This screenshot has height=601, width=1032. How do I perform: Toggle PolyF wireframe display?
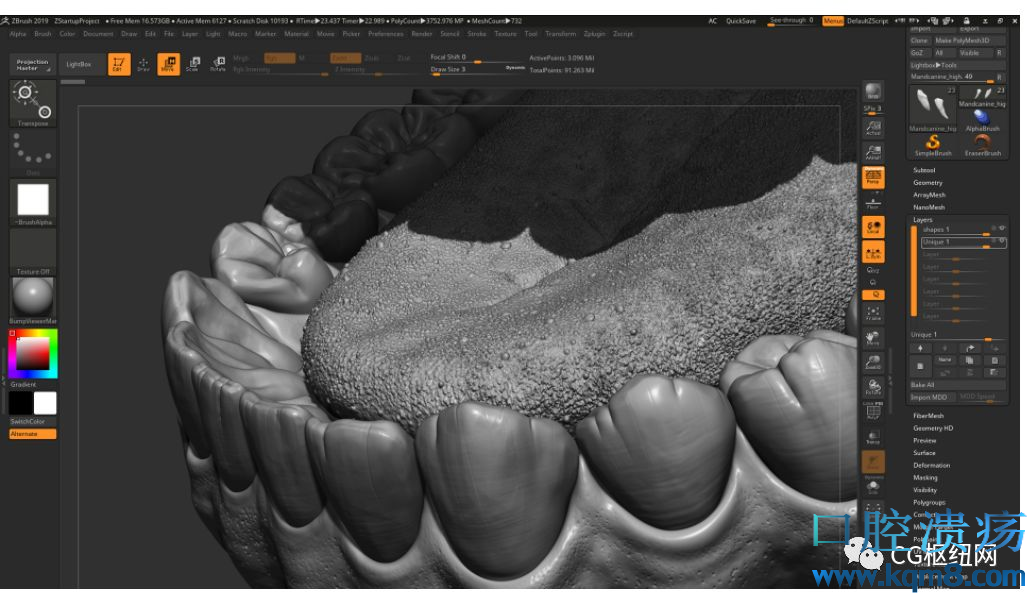(873, 412)
